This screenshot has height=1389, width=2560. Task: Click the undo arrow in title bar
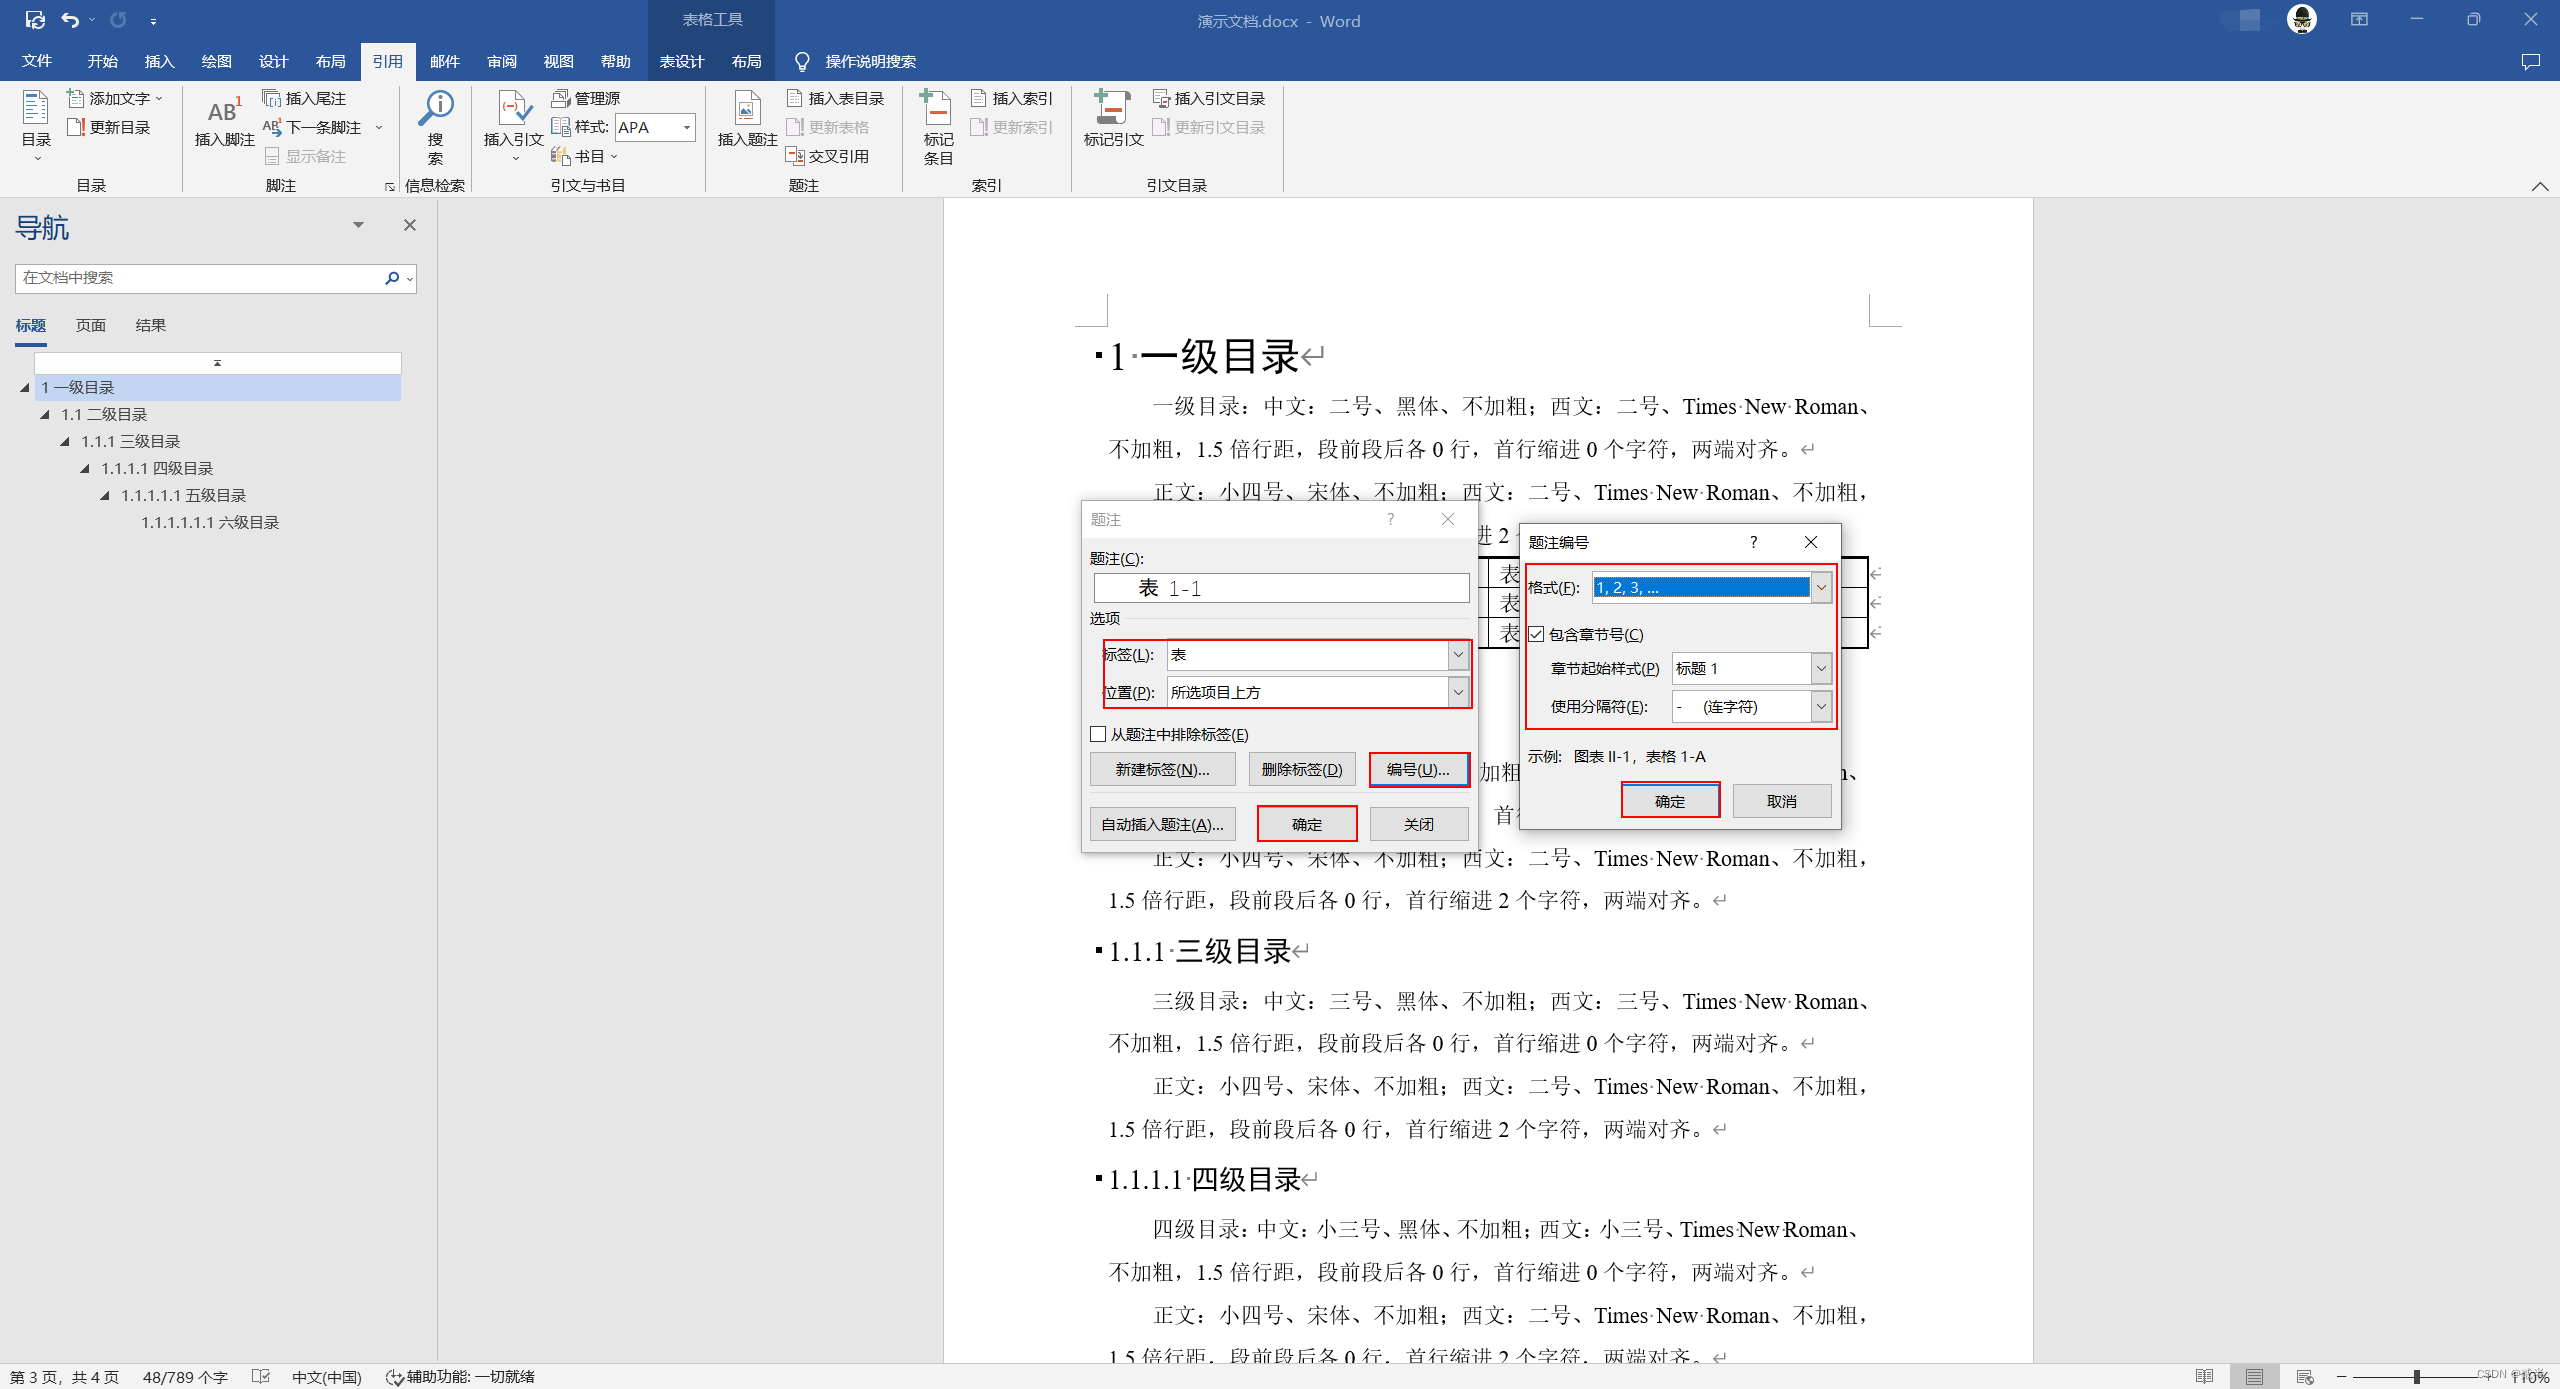[x=69, y=20]
